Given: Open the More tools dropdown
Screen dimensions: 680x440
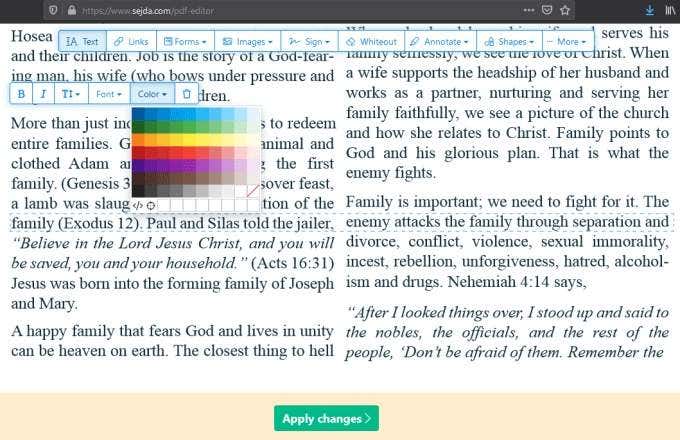Looking at the screenshot, I should pyautogui.click(x=568, y=42).
